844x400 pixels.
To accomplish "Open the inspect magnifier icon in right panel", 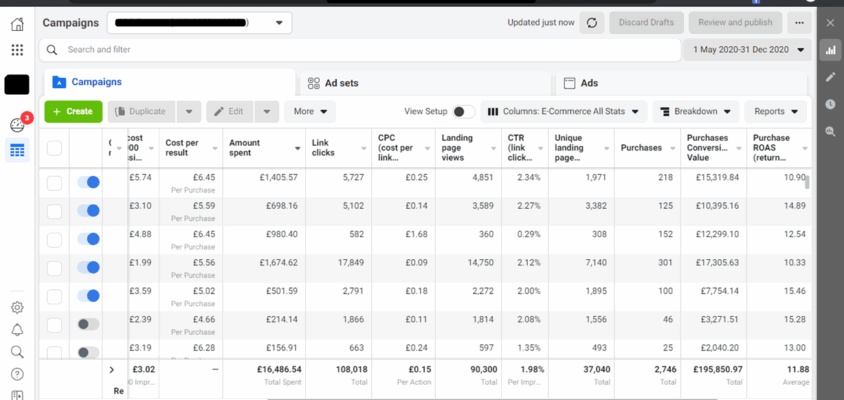I will pyautogui.click(x=831, y=131).
